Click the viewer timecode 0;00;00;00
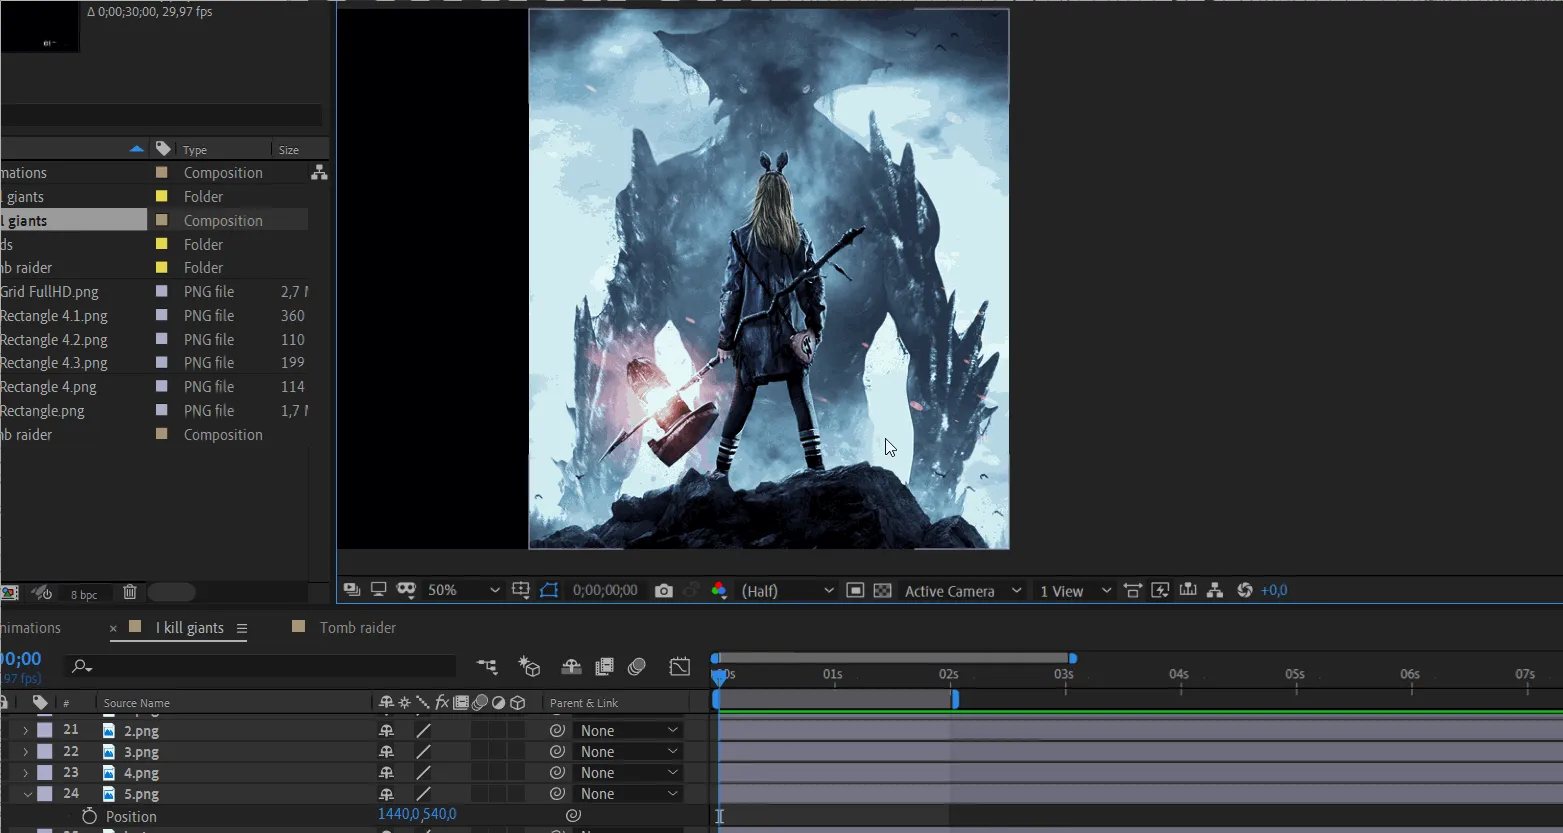 604,590
